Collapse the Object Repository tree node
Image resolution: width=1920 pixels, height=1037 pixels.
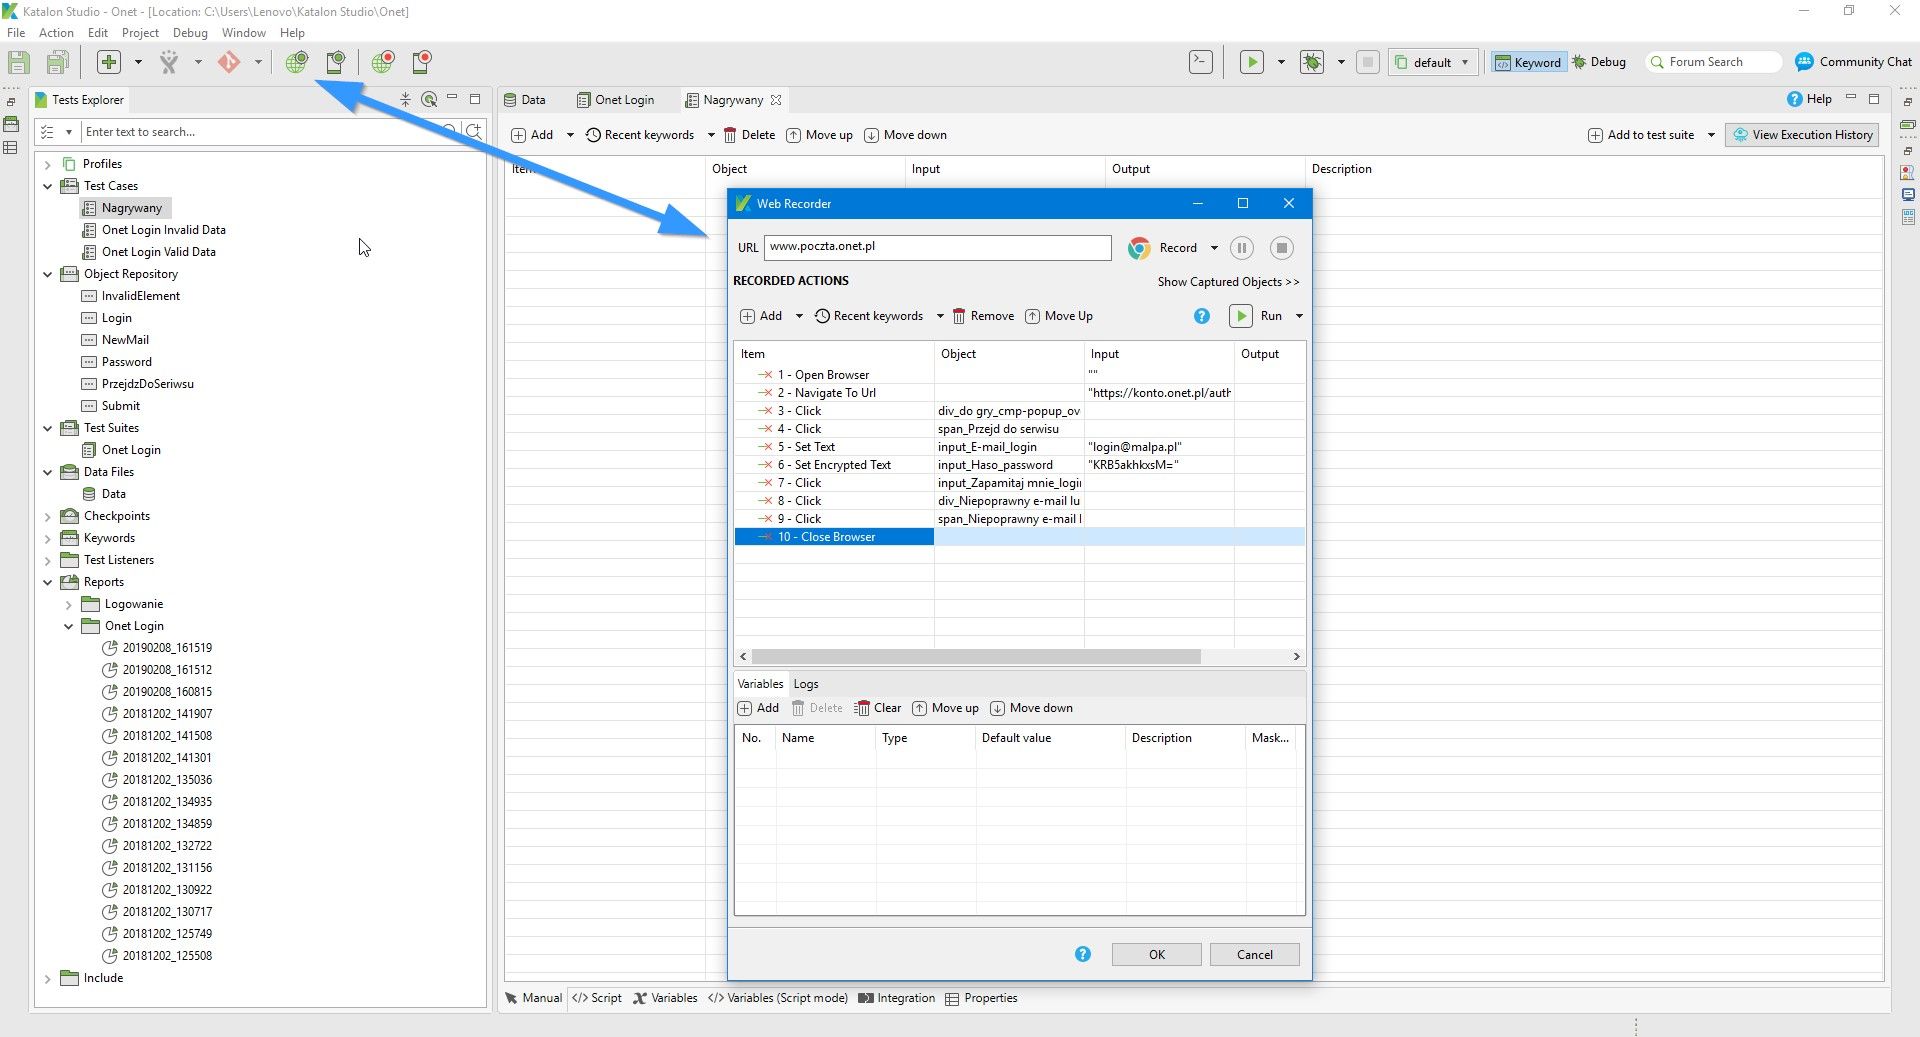point(47,274)
